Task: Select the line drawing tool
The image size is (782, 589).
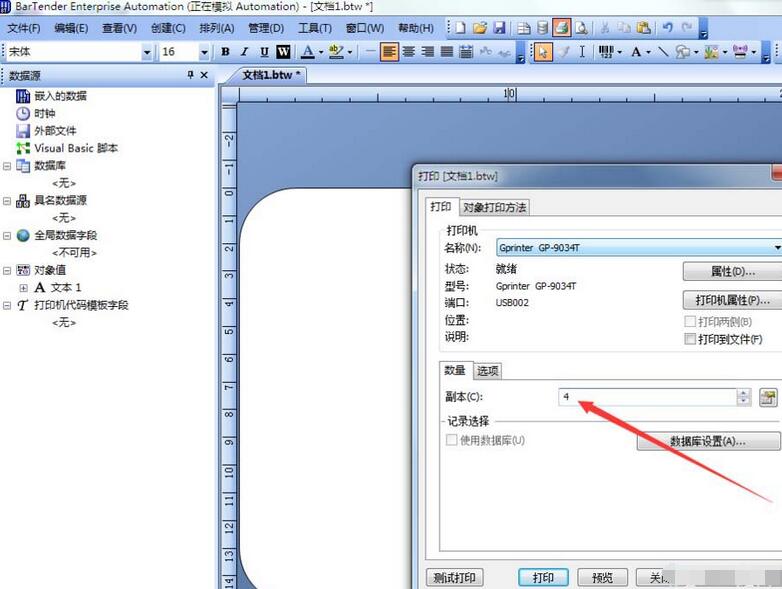Action: click(x=663, y=52)
